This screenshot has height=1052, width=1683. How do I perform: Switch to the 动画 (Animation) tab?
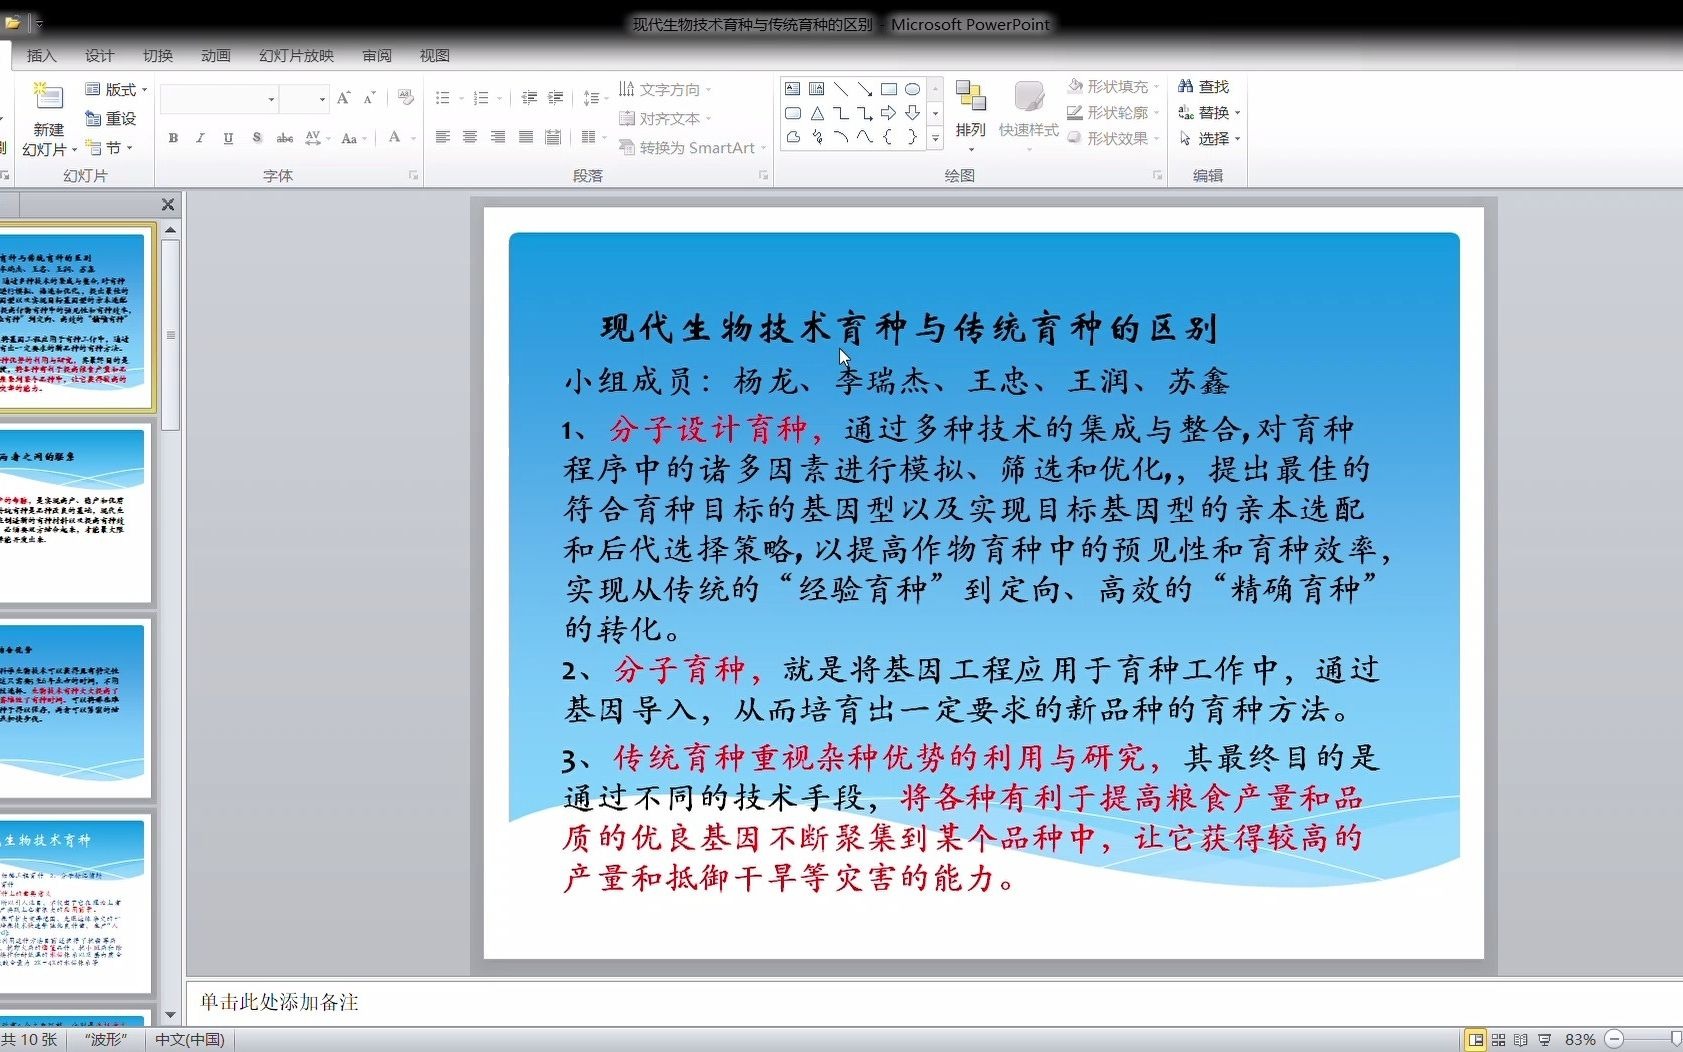coord(214,56)
